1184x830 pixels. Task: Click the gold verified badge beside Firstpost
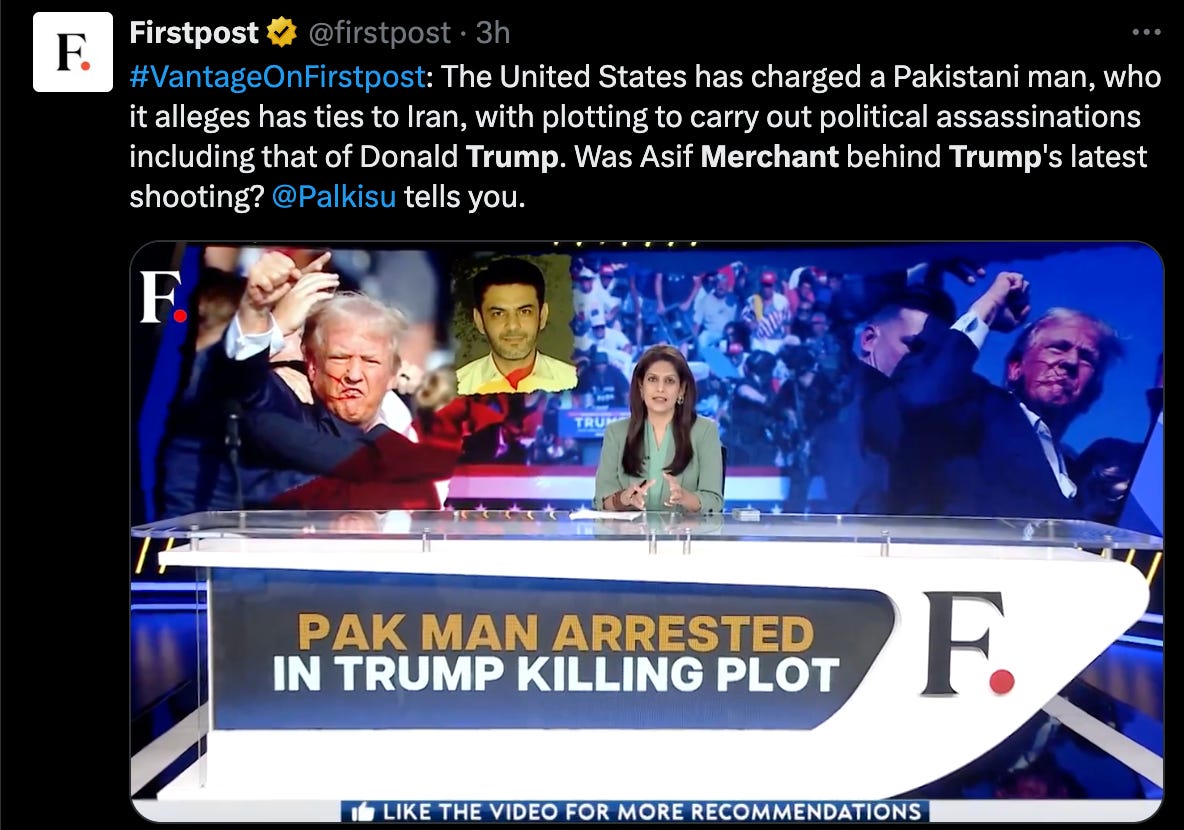282,32
